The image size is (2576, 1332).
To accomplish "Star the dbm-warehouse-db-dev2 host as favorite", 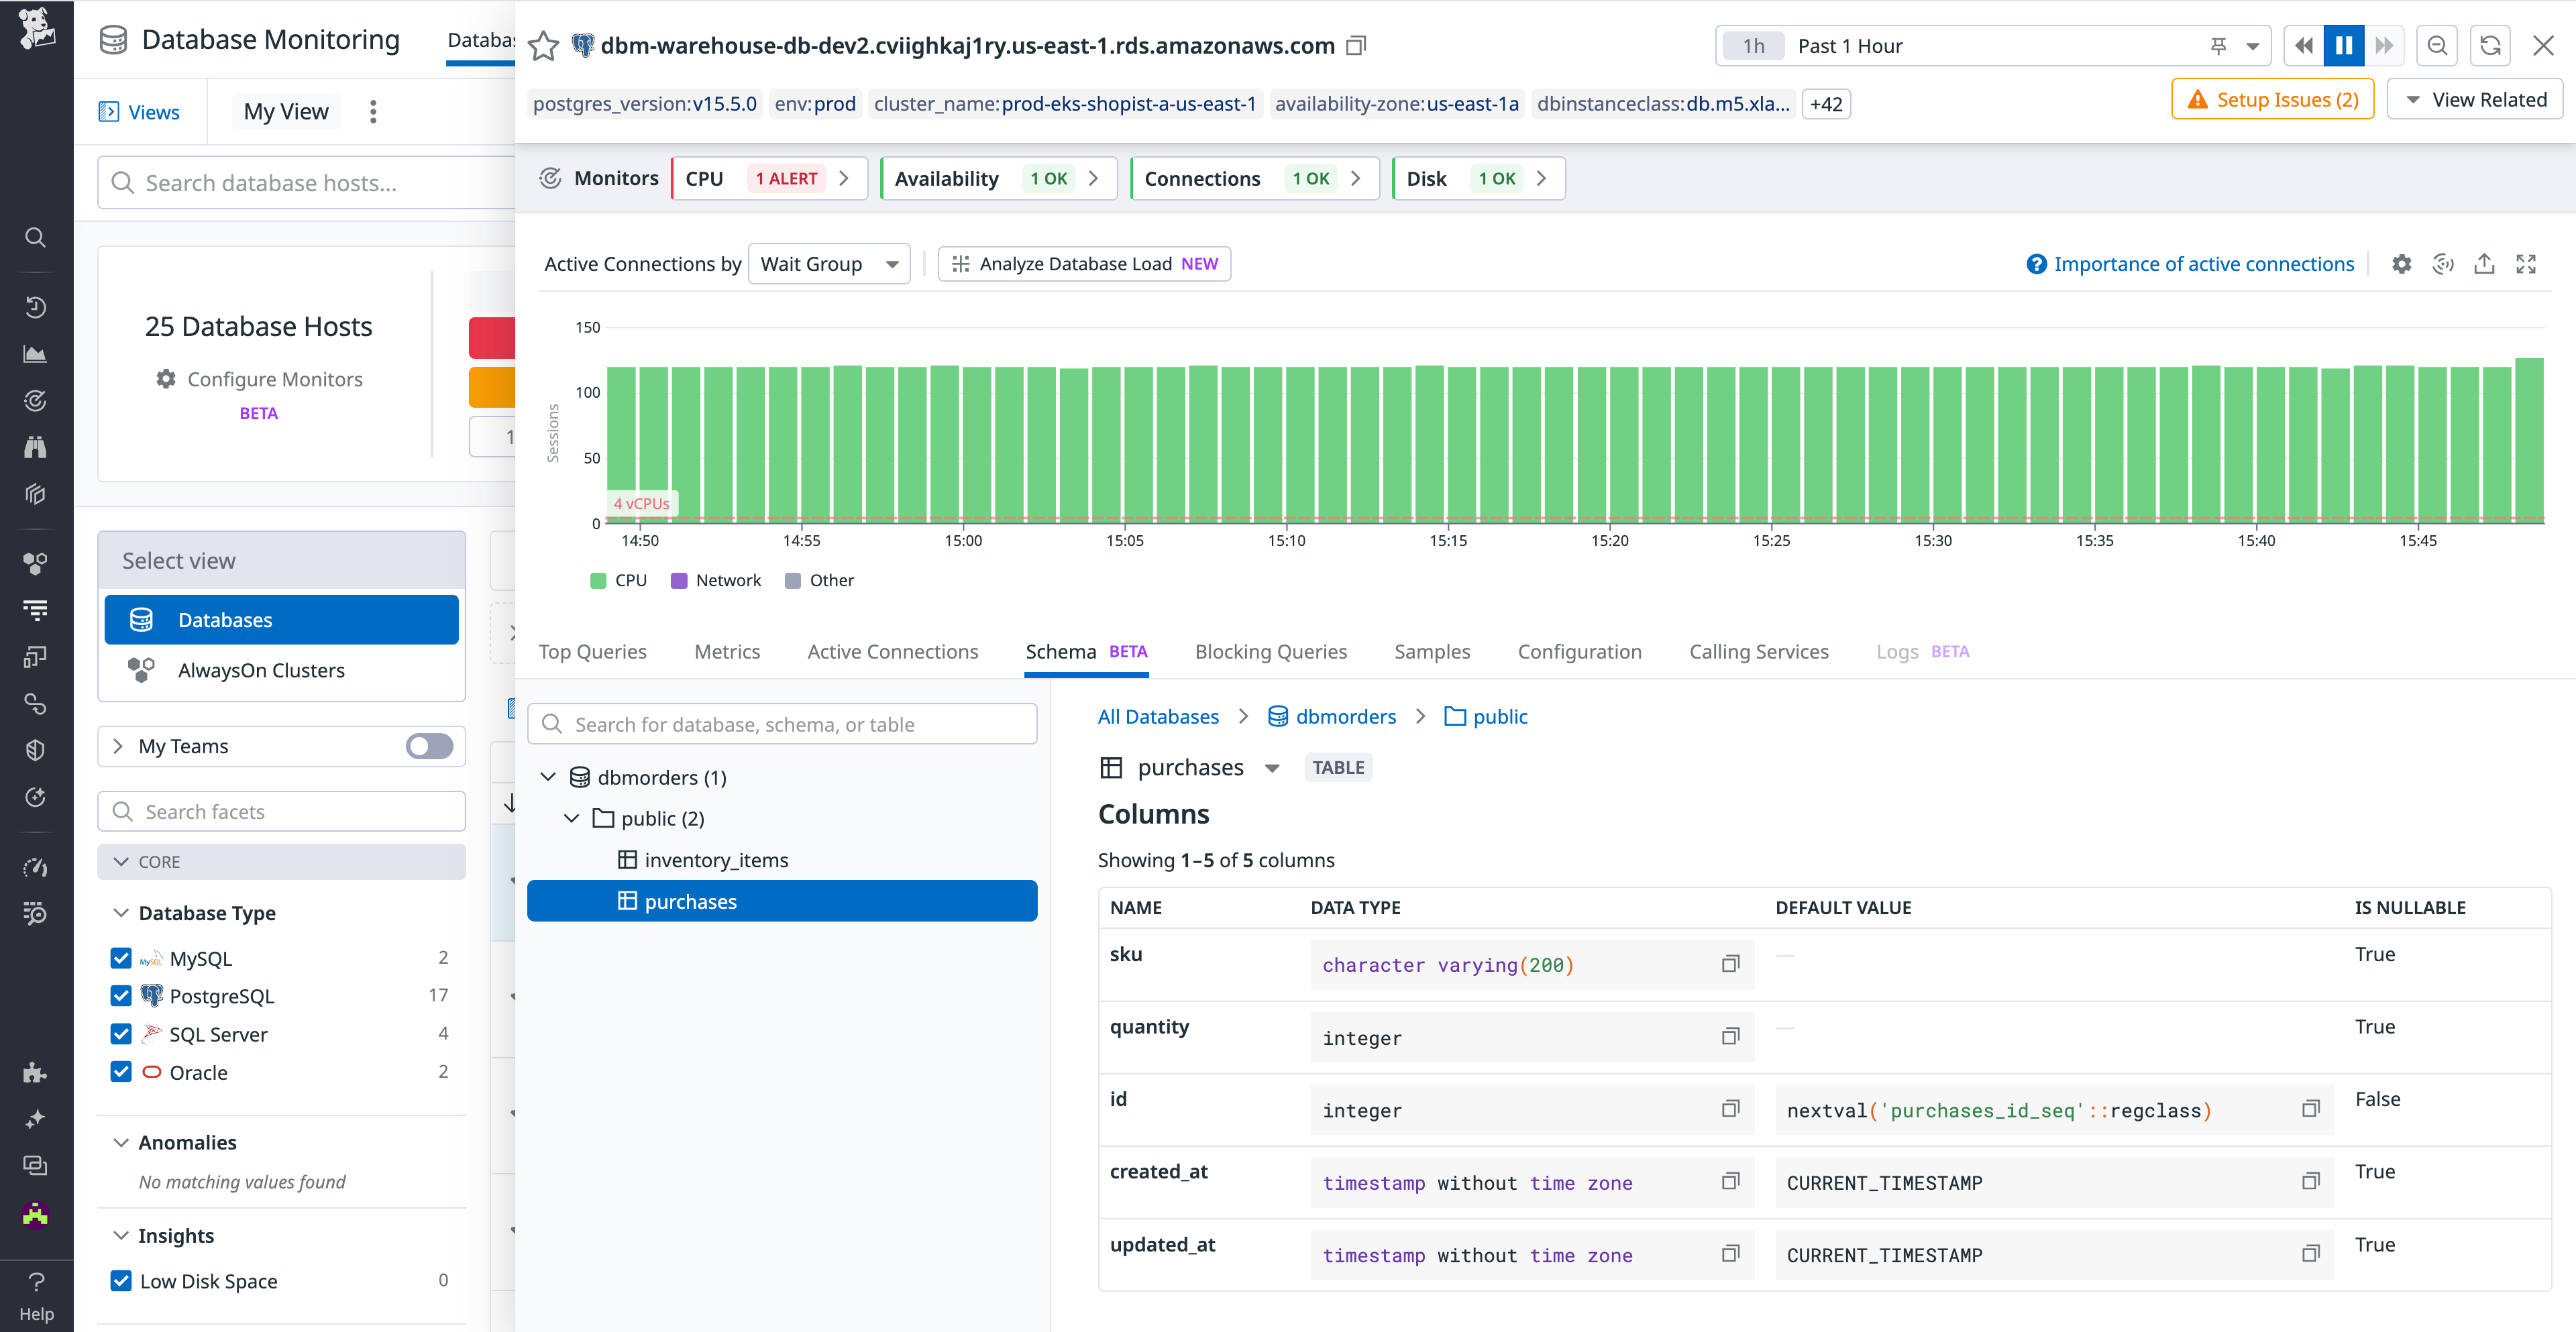I will [544, 45].
